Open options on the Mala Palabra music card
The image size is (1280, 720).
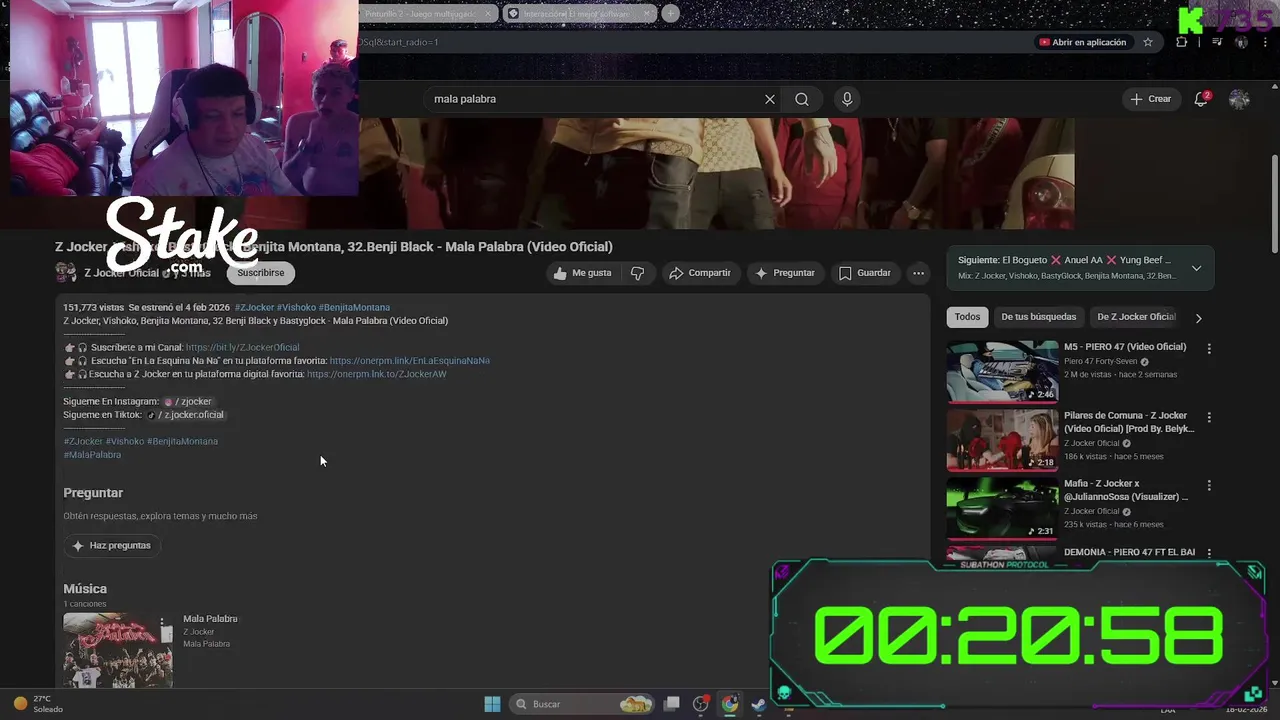(162, 624)
